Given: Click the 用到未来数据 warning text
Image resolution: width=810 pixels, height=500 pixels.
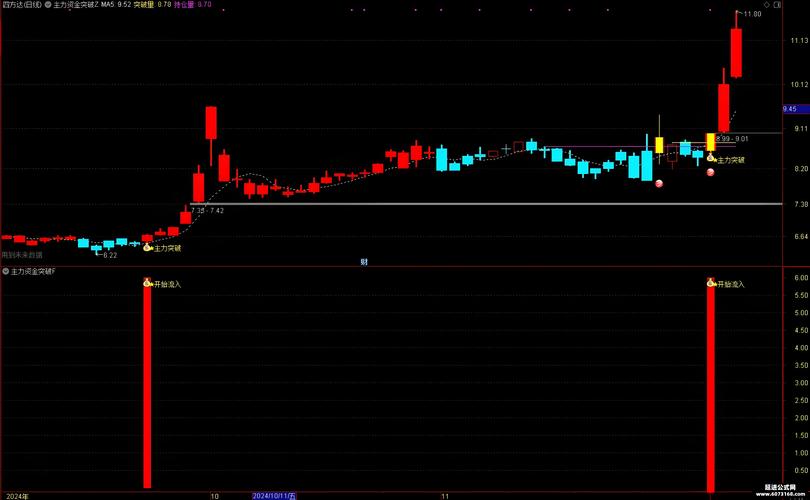Looking at the screenshot, I should pos(24,256).
